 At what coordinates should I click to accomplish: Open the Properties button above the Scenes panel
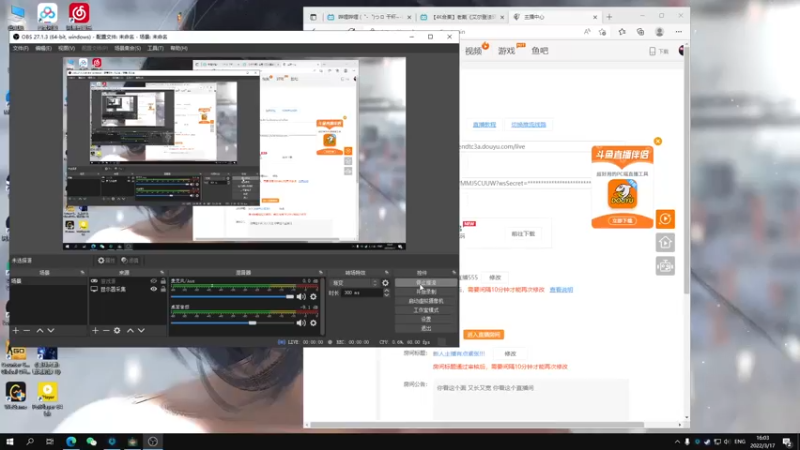pyautogui.click(x=106, y=260)
